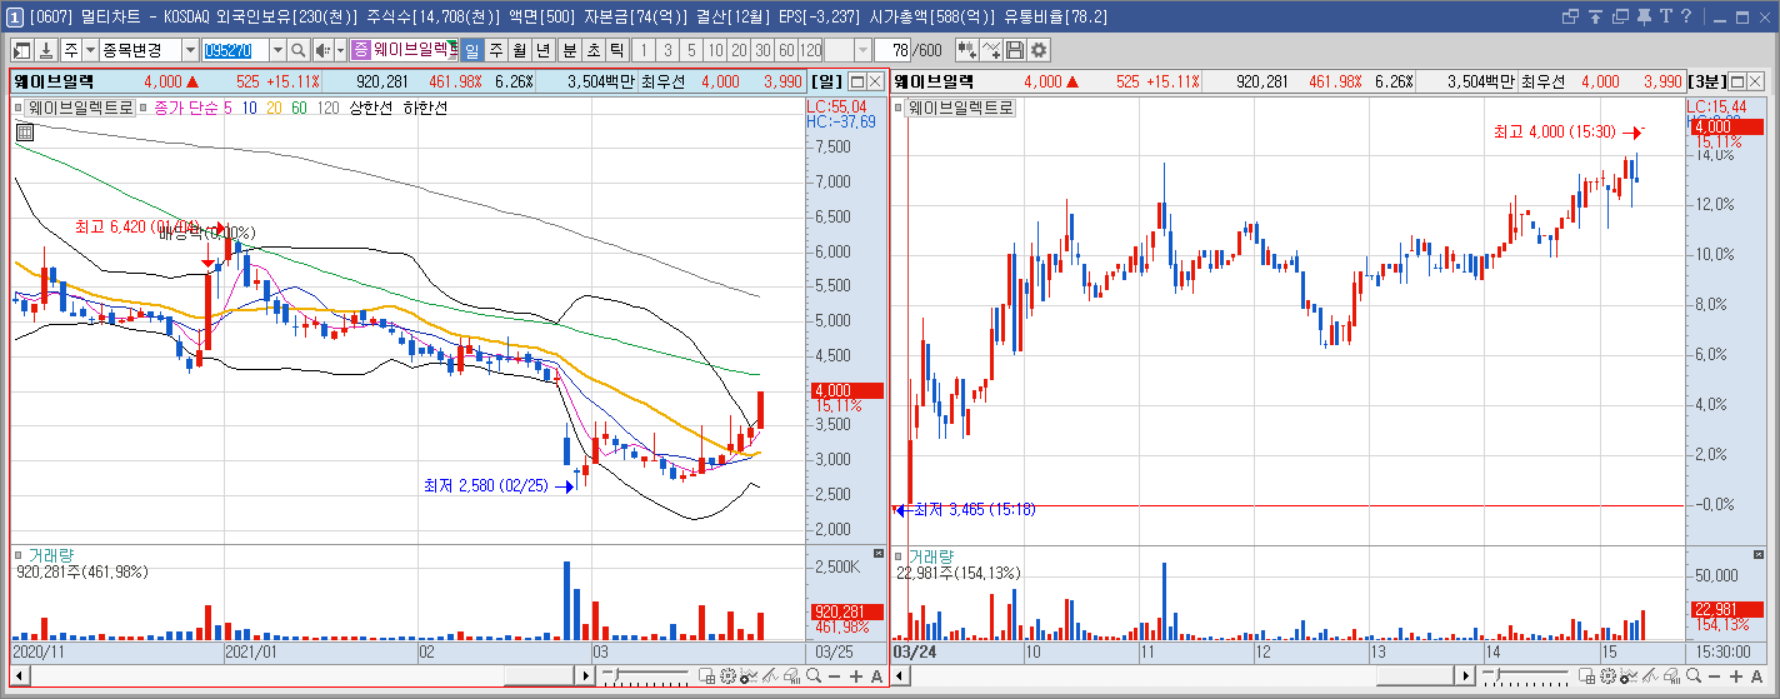This screenshot has width=1780, height=699.
Task: Click the [3분] period label on right chart
Action: tap(1707, 82)
